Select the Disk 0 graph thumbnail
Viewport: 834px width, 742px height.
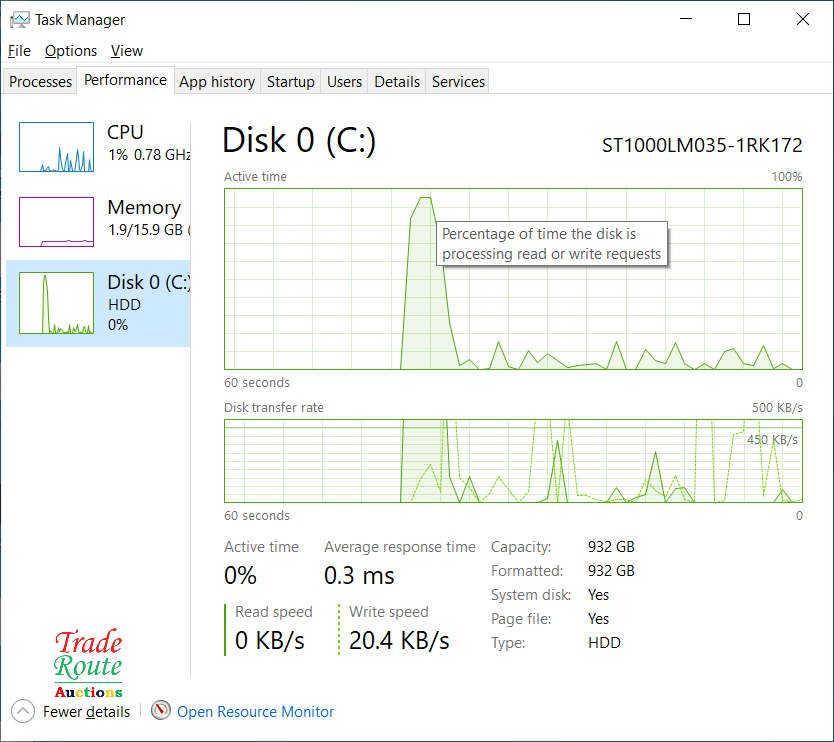[x=56, y=303]
